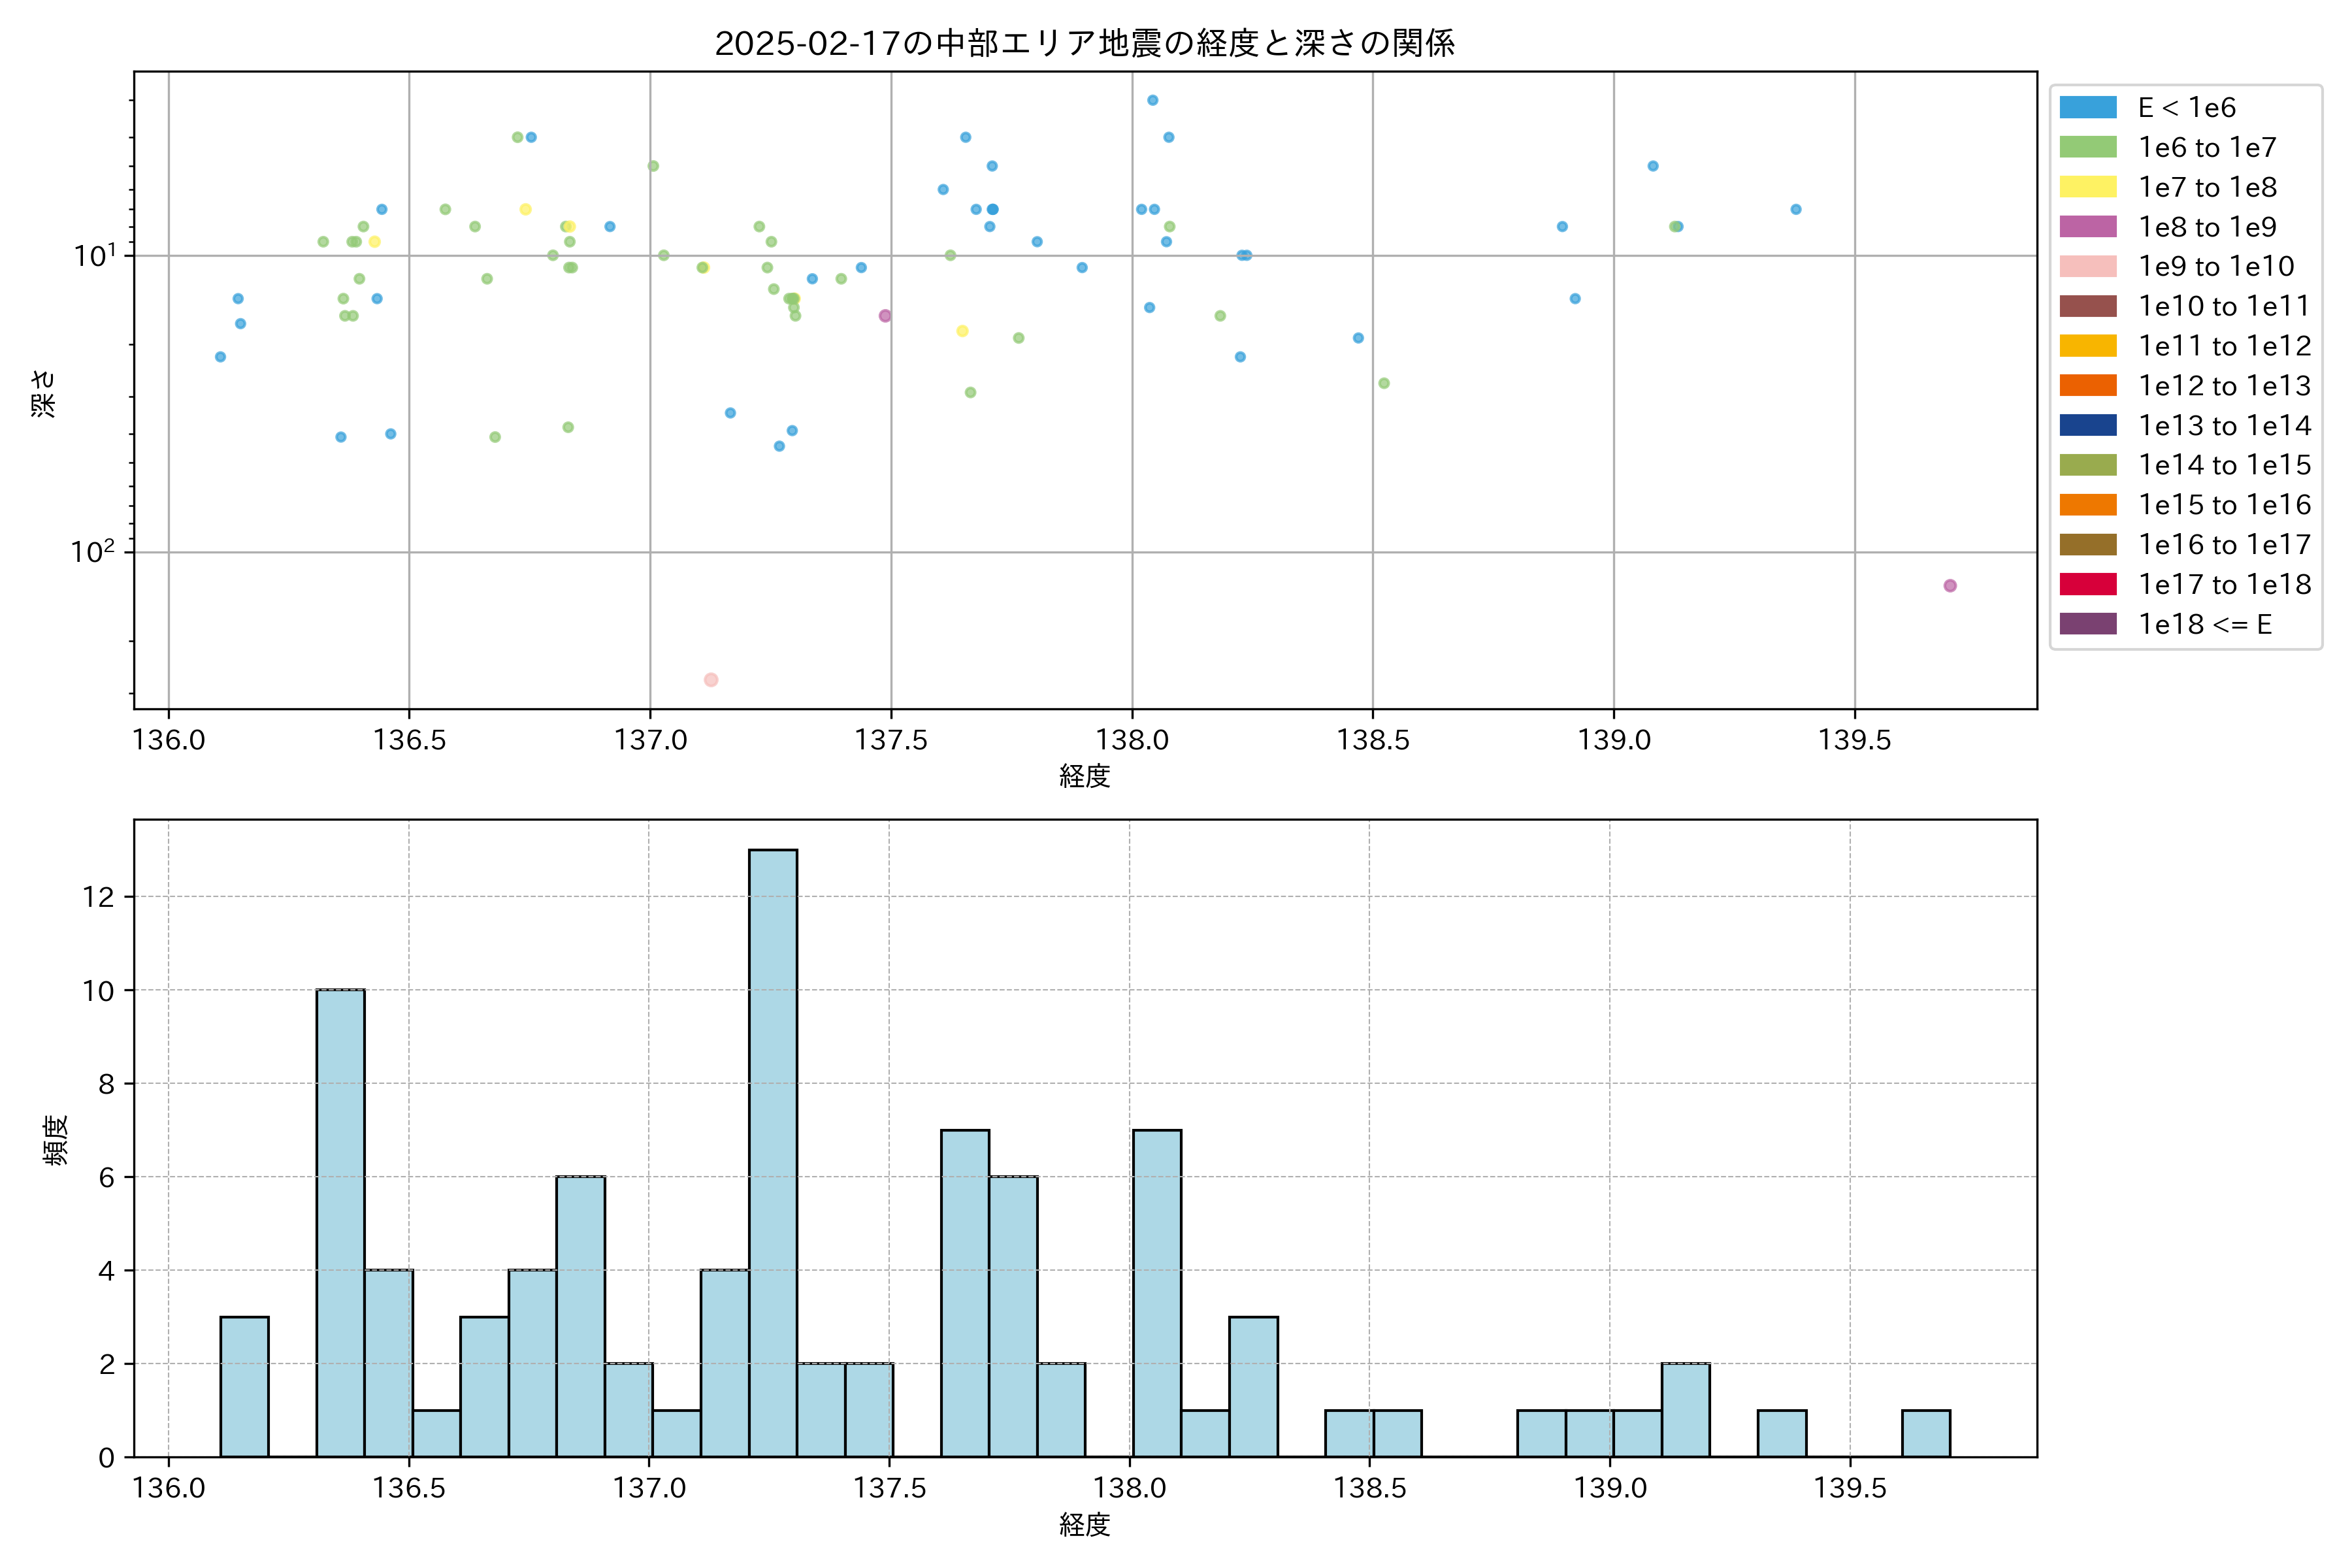Click the histogram bar with frequency 10
This screenshot has height=1568, width=2352.
(x=340, y=1222)
